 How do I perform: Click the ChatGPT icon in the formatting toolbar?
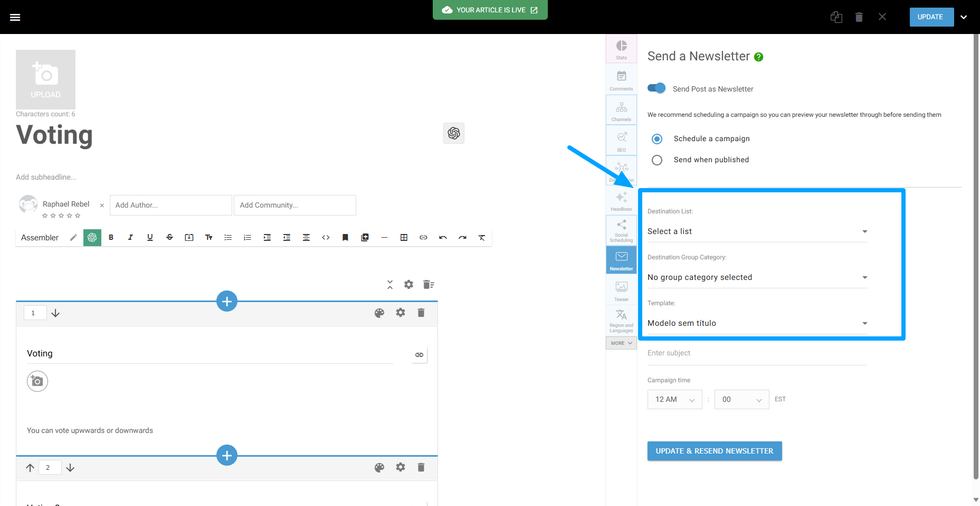pos(92,237)
